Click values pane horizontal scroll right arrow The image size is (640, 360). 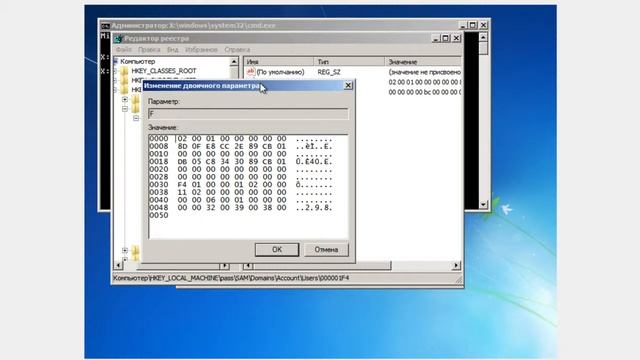point(456,266)
